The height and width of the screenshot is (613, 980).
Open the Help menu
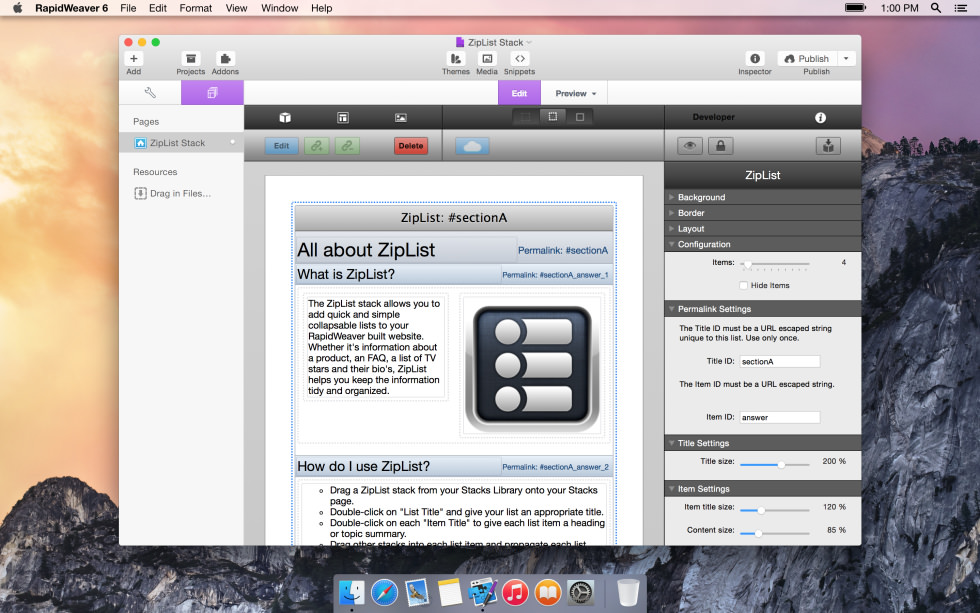[x=321, y=8]
